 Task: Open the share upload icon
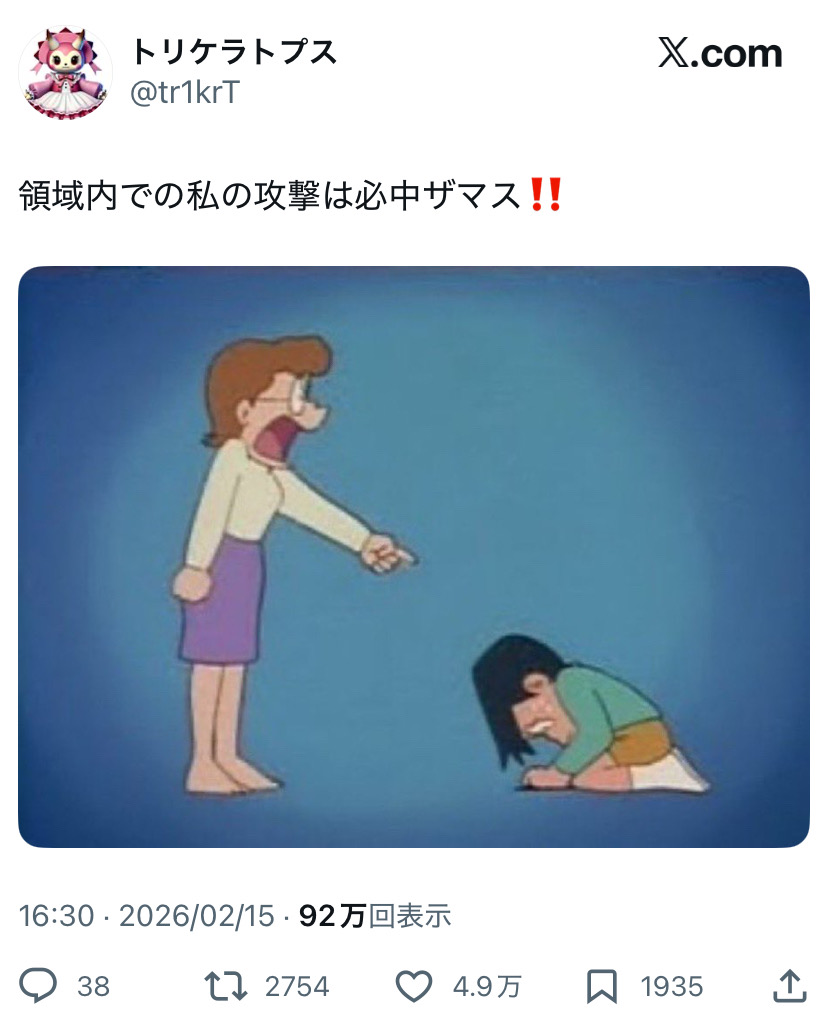[789, 985]
